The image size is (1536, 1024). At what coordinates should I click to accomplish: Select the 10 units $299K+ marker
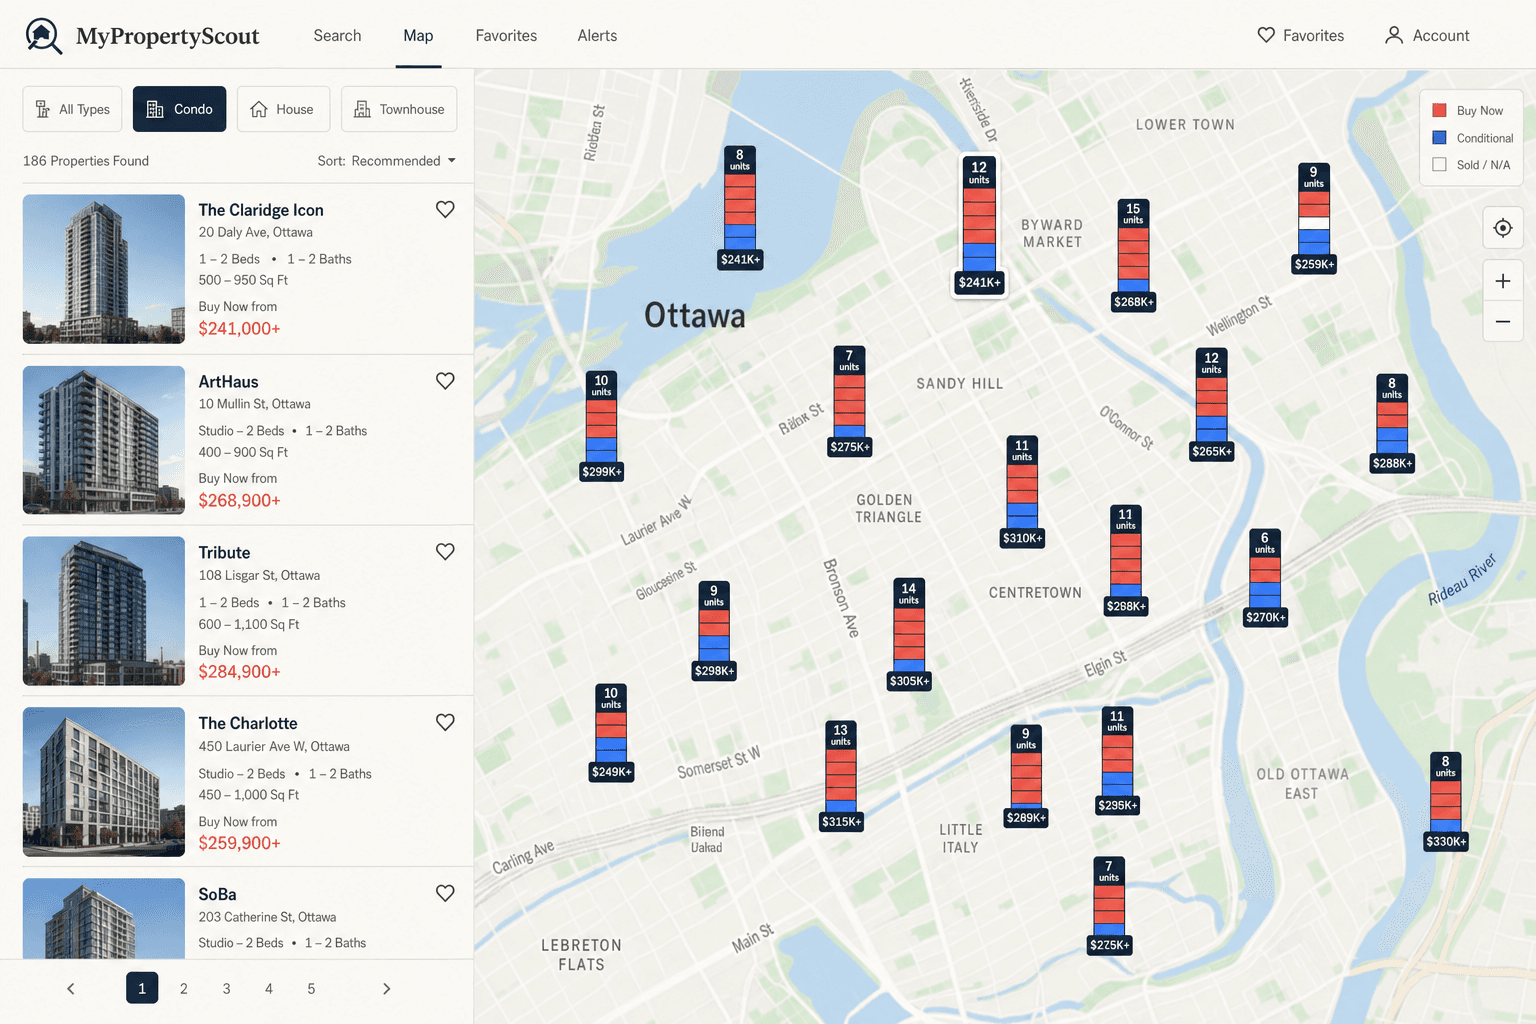point(601,426)
